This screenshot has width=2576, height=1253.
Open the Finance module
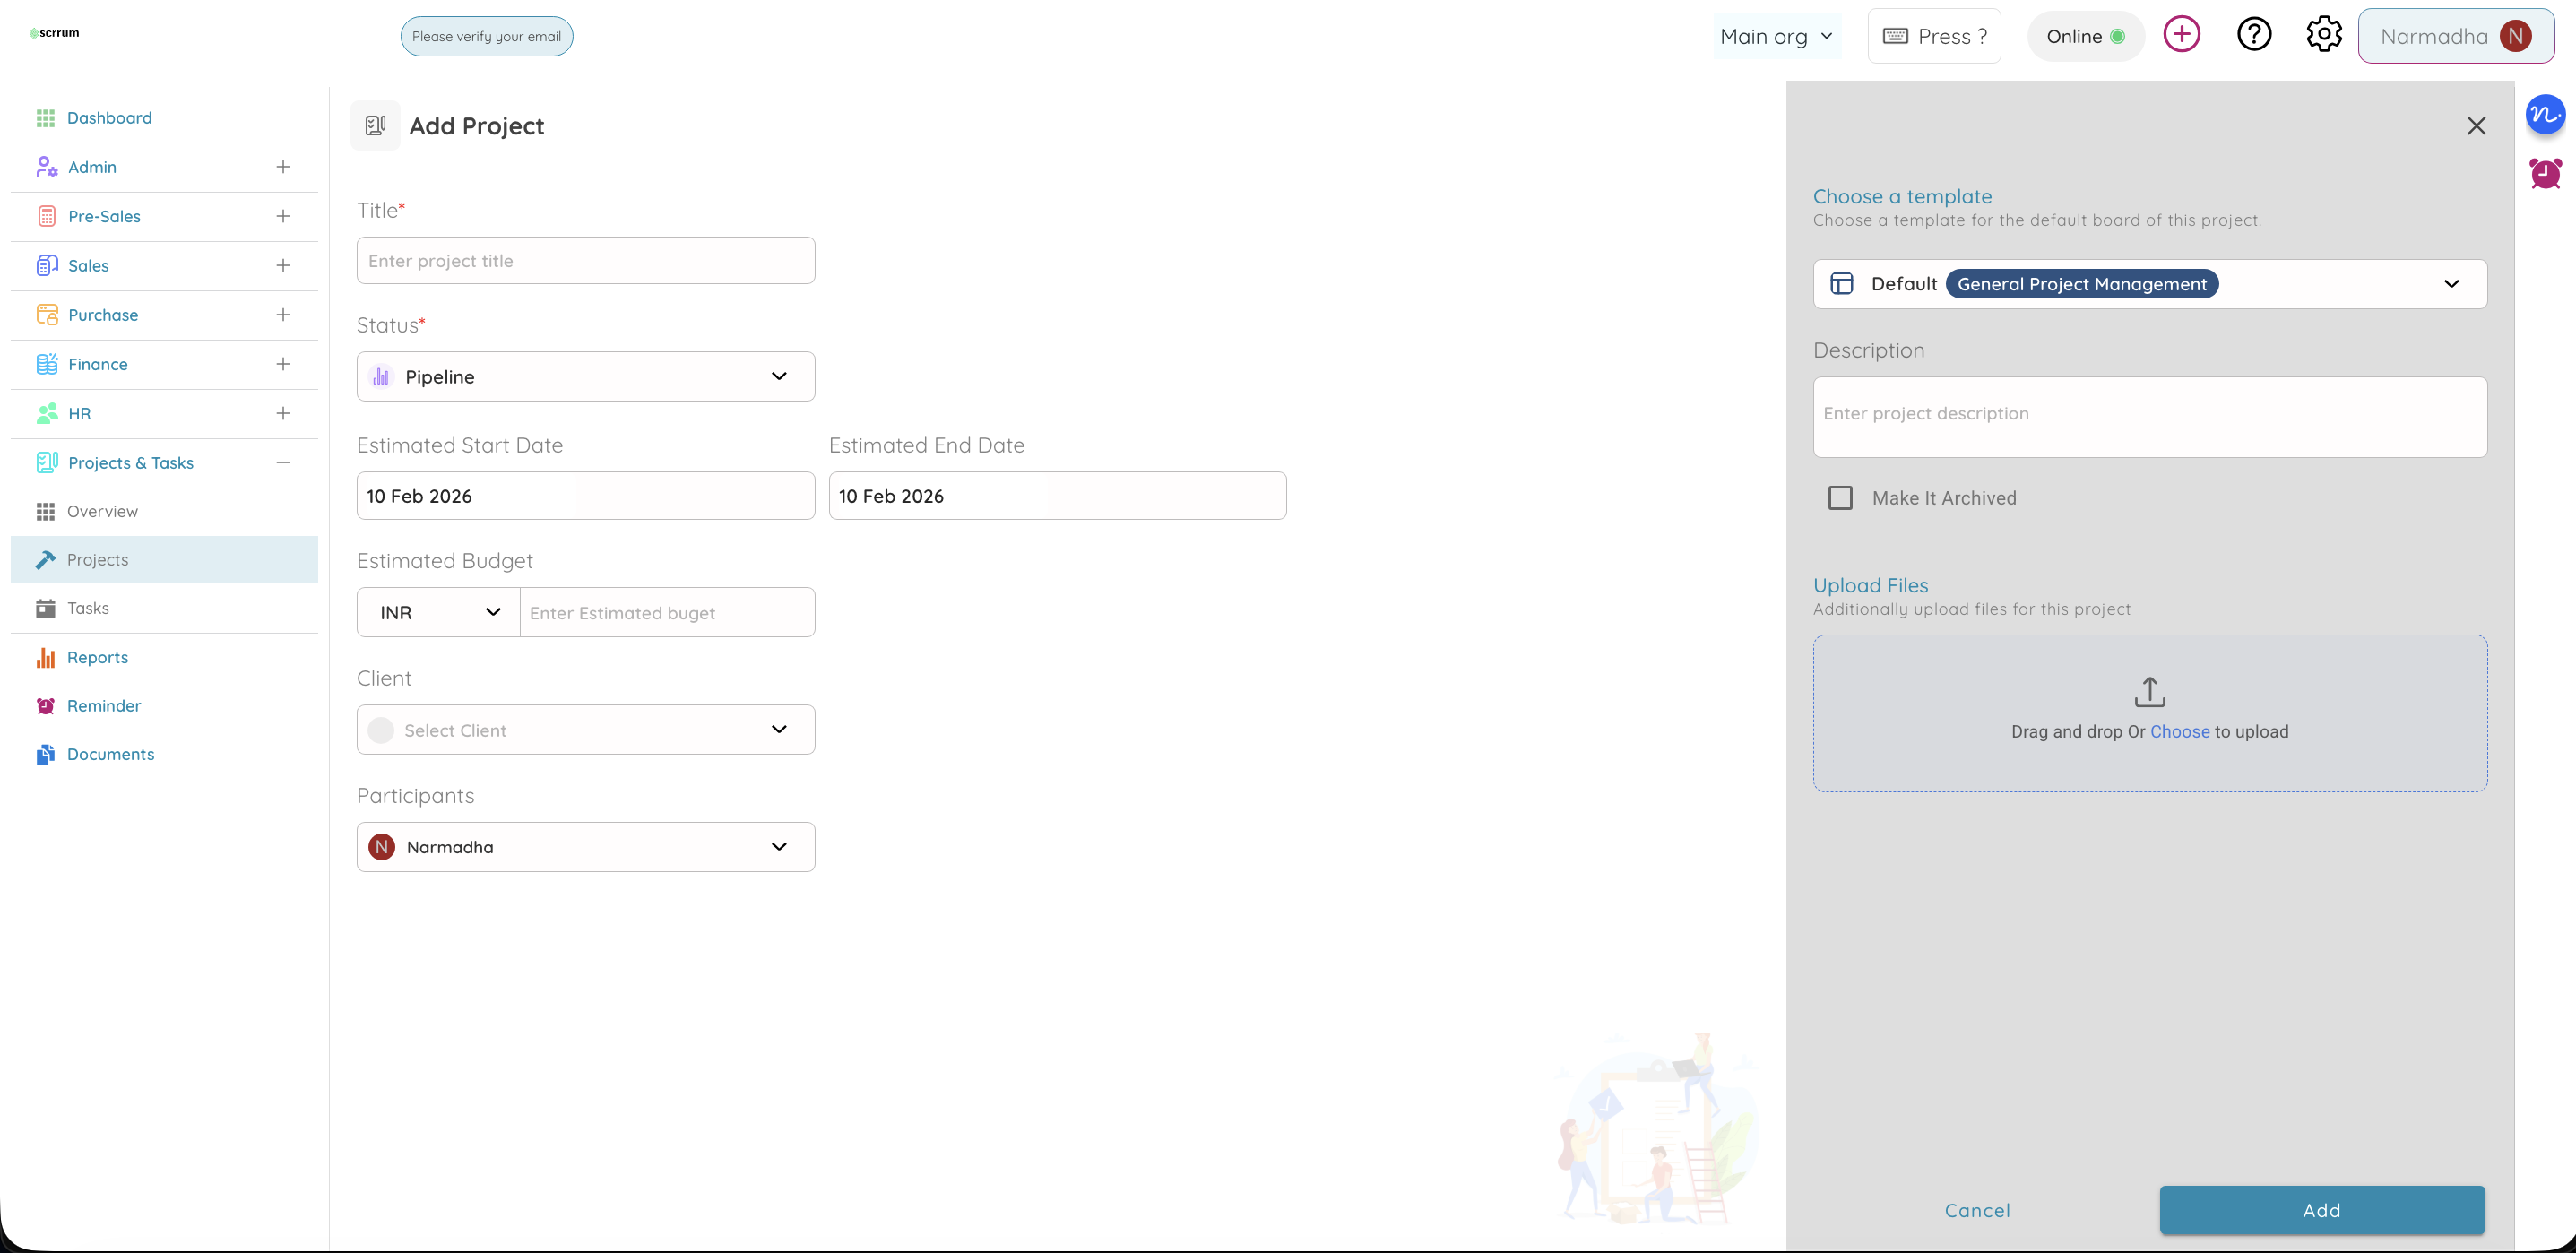click(98, 363)
